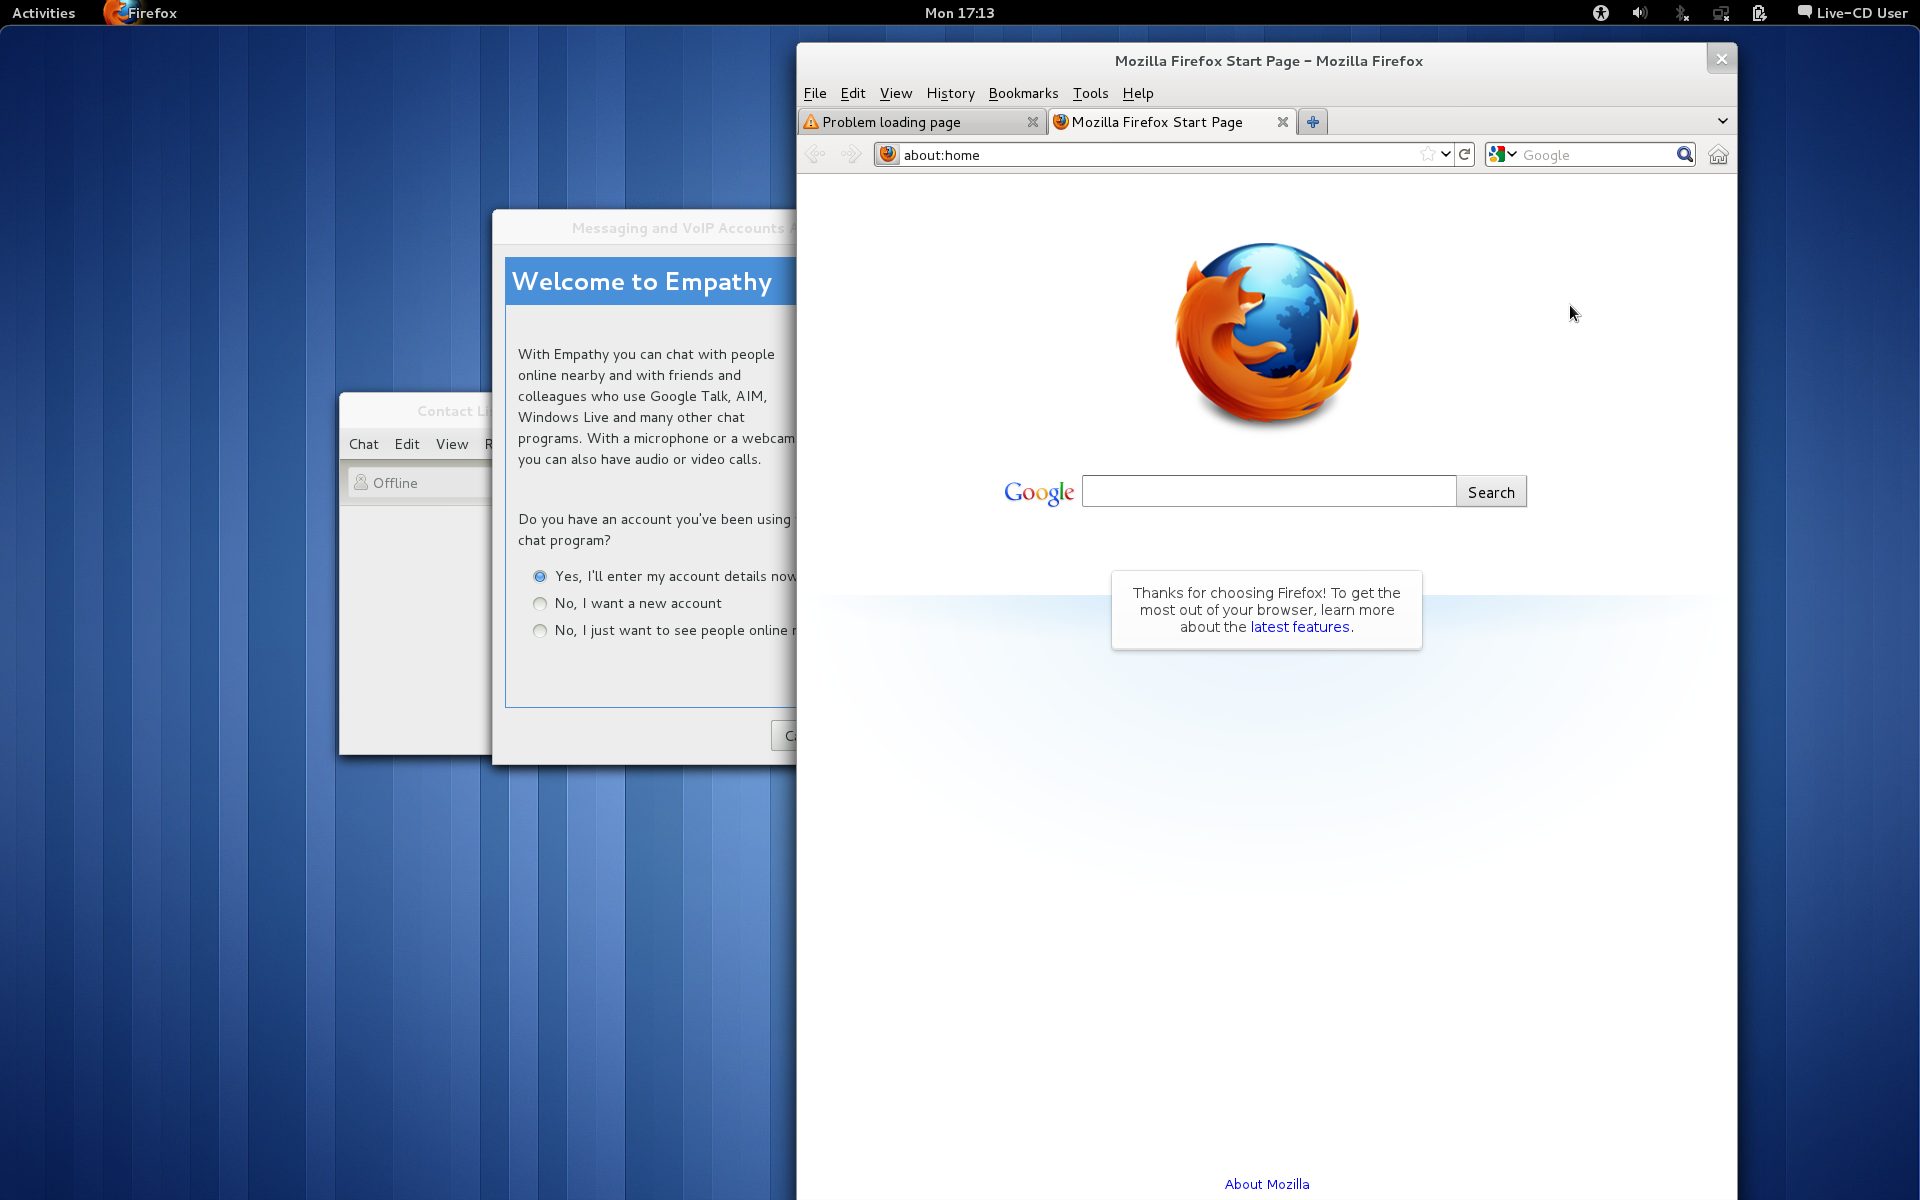Open the View menu in Contact List window

(x=452, y=444)
